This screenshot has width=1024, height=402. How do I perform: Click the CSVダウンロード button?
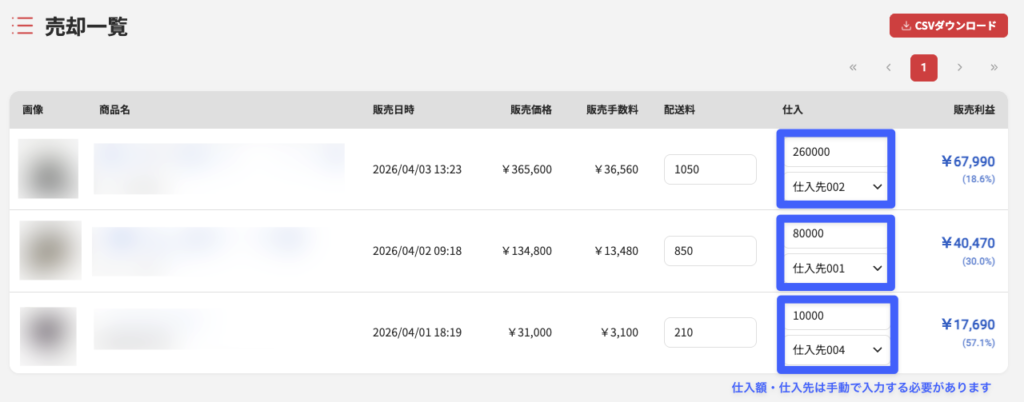point(948,26)
